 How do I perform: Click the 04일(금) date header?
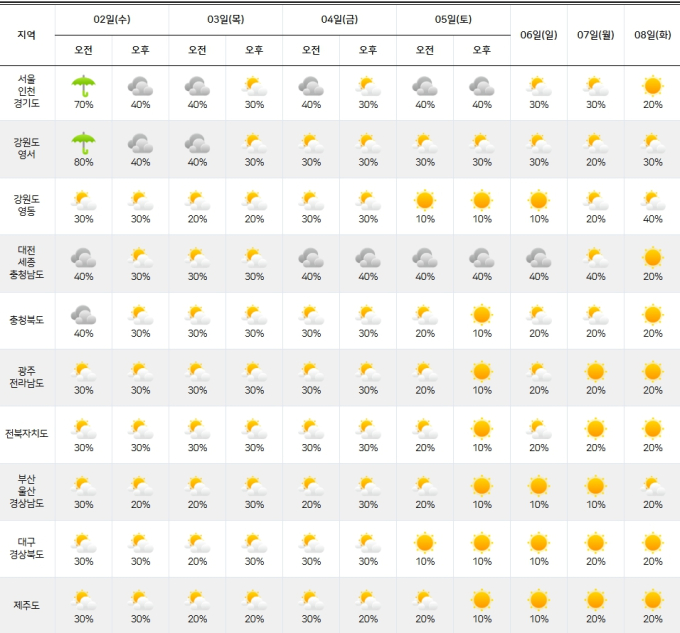339,19
